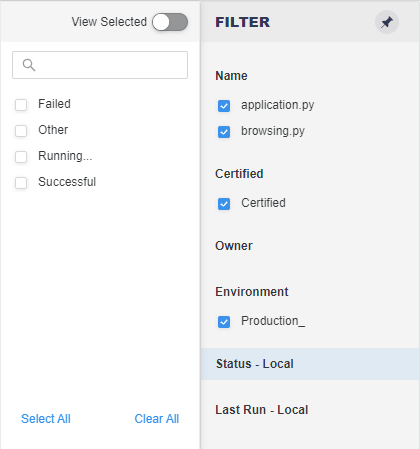This screenshot has height=449, width=420.
Task: Toggle the View Selected switch
Action: point(170,22)
